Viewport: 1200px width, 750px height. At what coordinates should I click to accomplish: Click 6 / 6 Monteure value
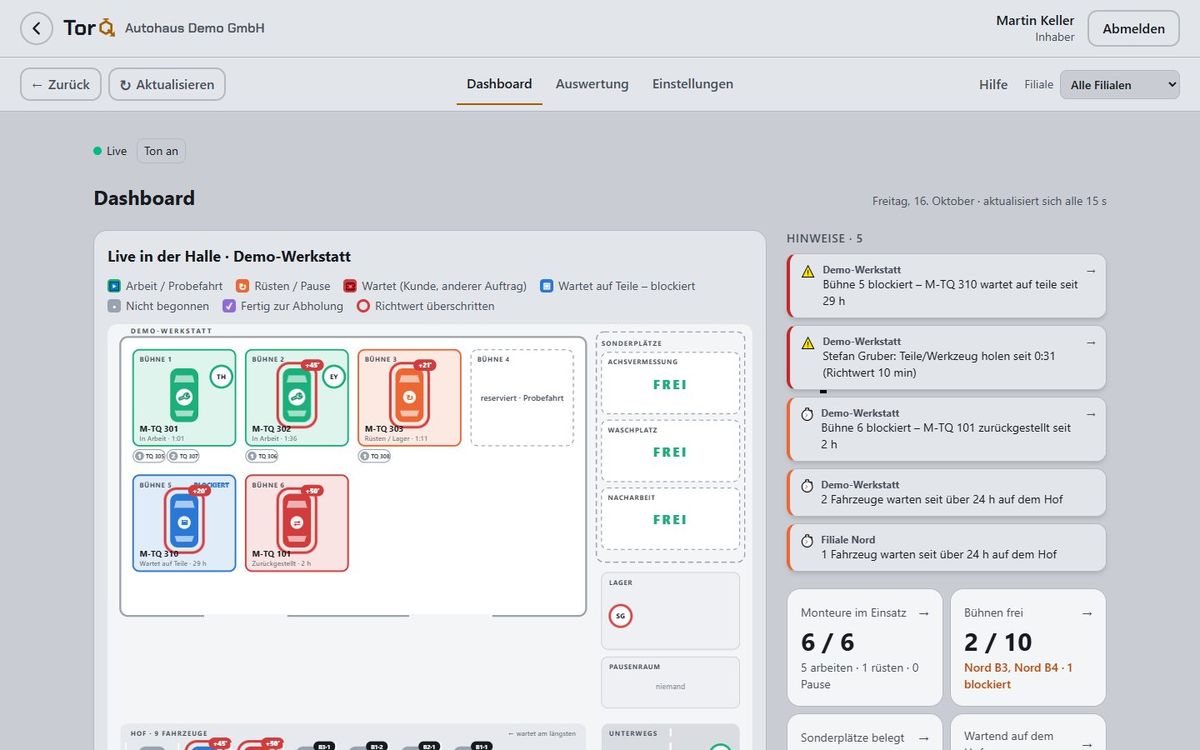[x=828, y=642]
